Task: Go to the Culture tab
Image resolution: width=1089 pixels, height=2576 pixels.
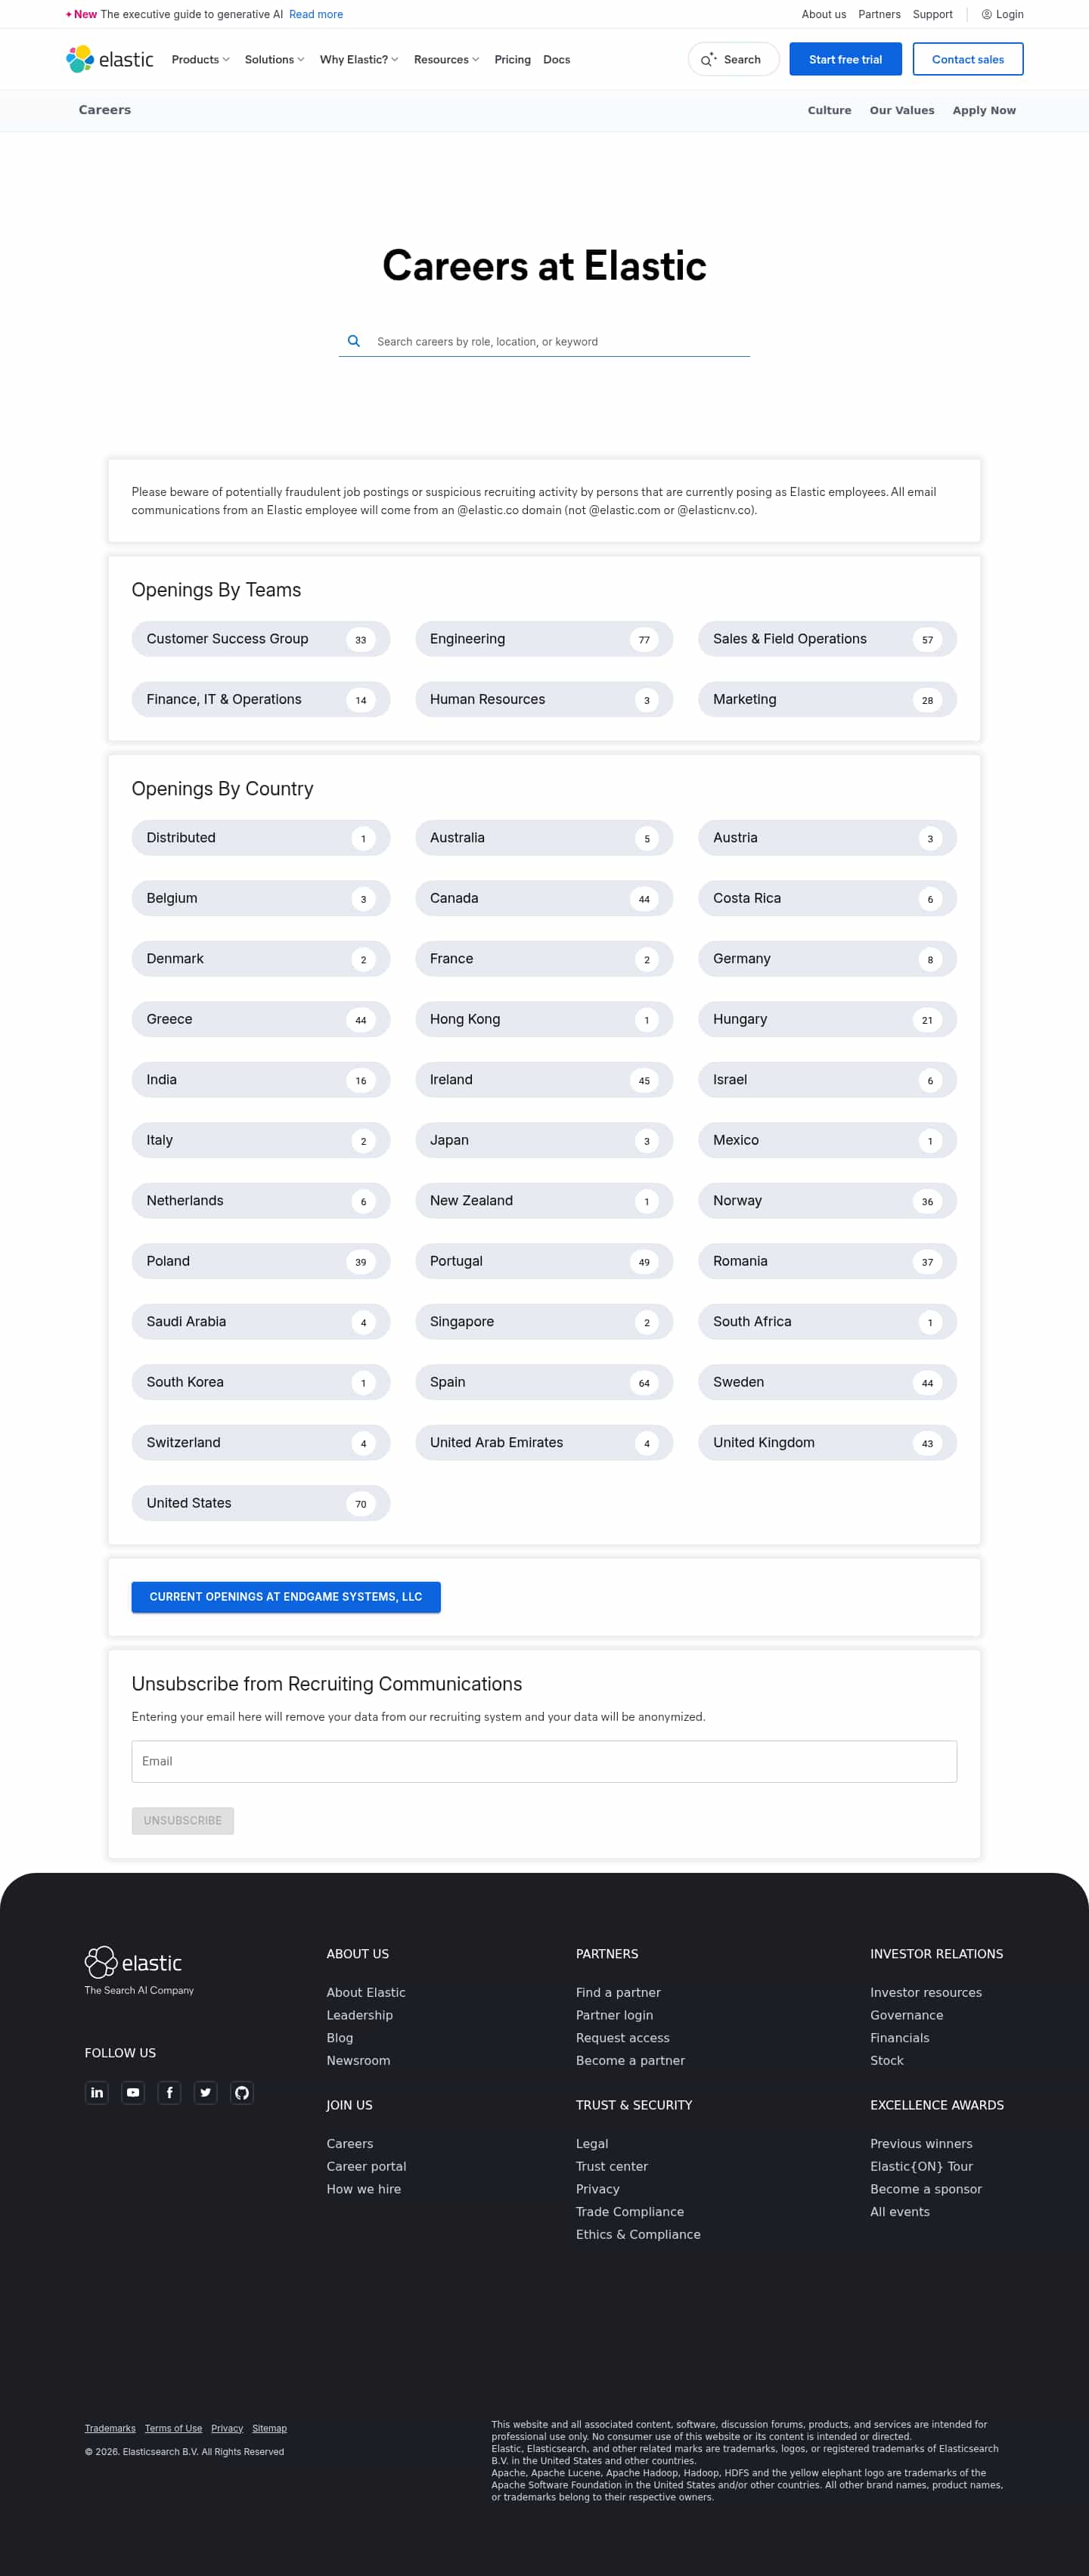Action: (829, 110)
